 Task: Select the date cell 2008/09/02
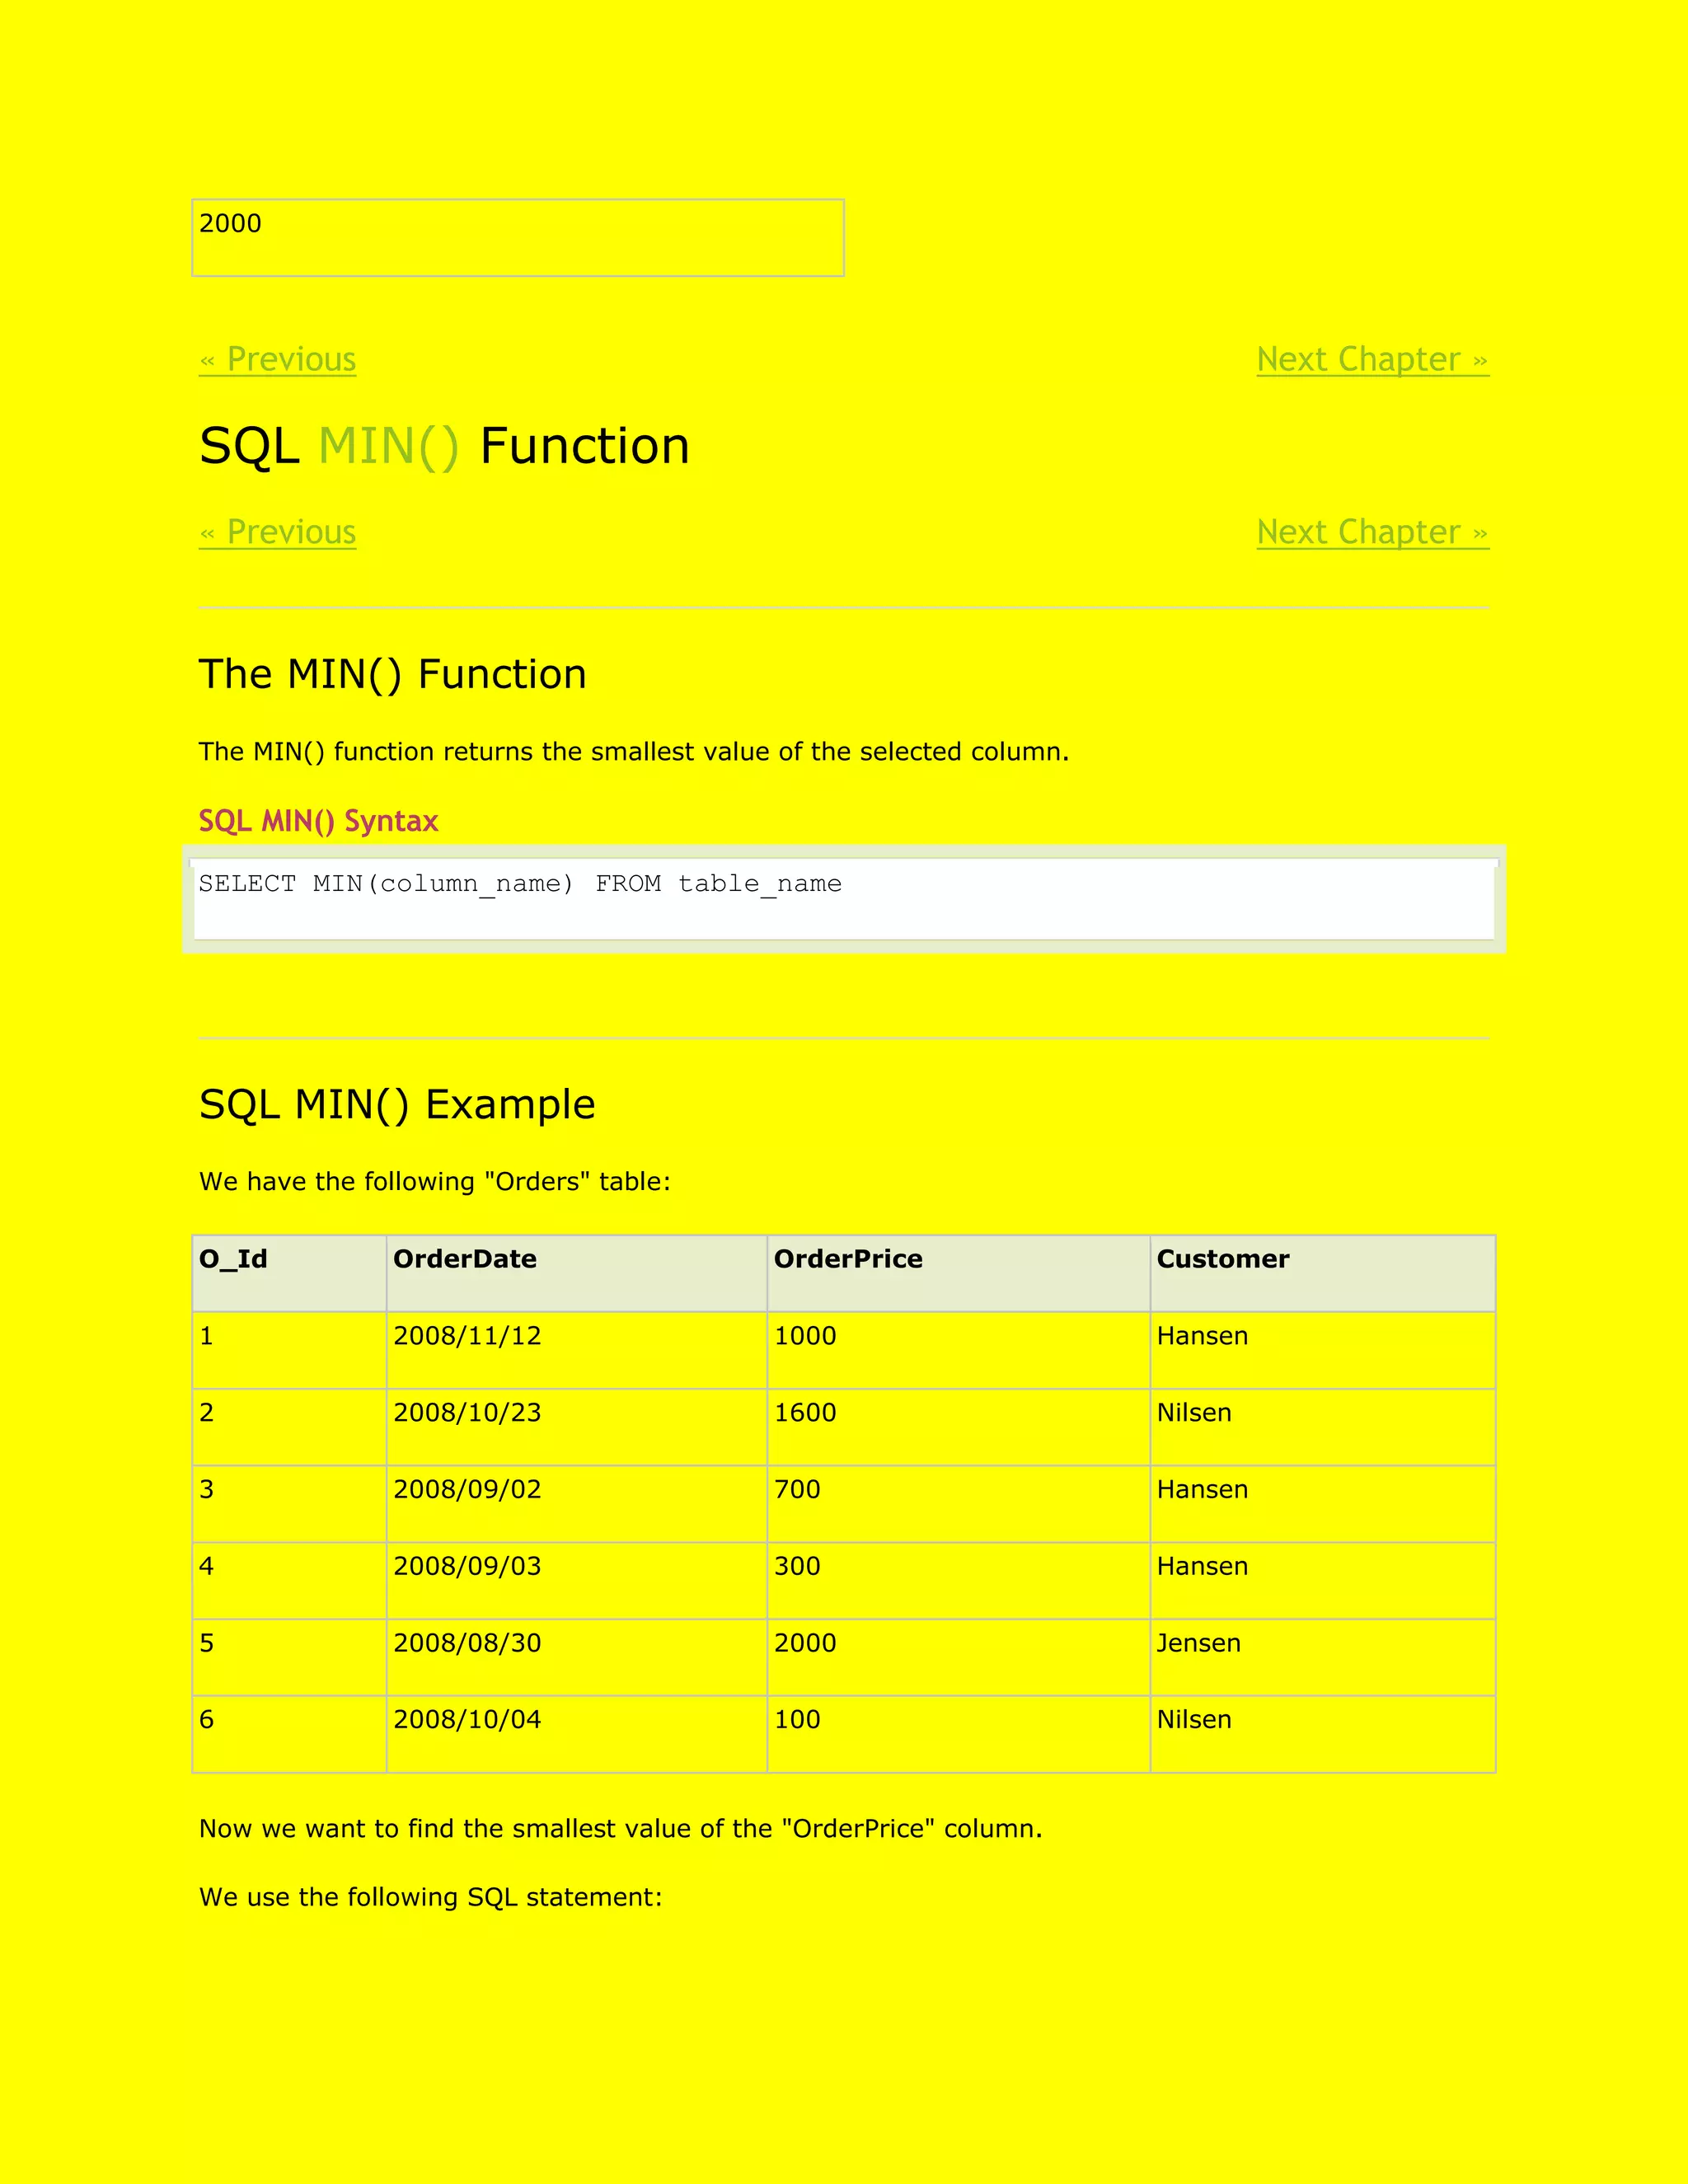(x=577, y=1504)
